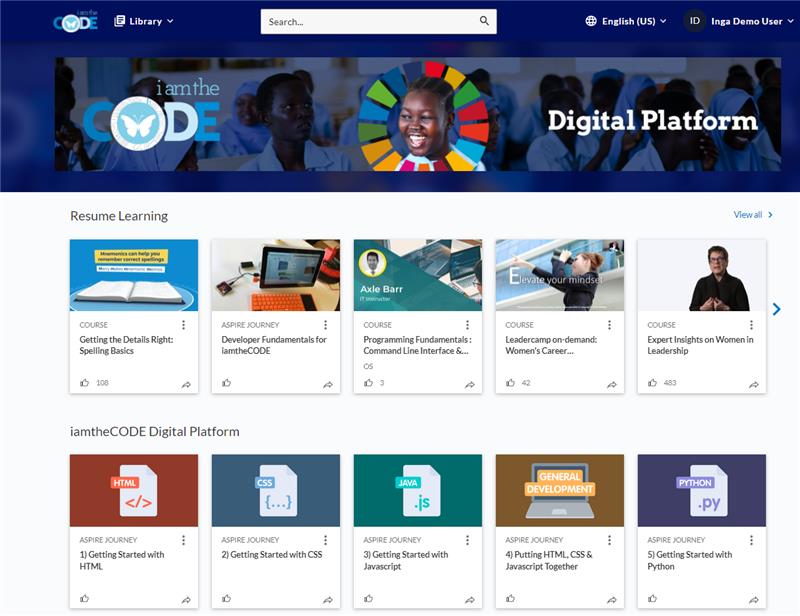
Task: Open options for Putting HTML, CSS & Javascript Together
Action: coord(609,540)
